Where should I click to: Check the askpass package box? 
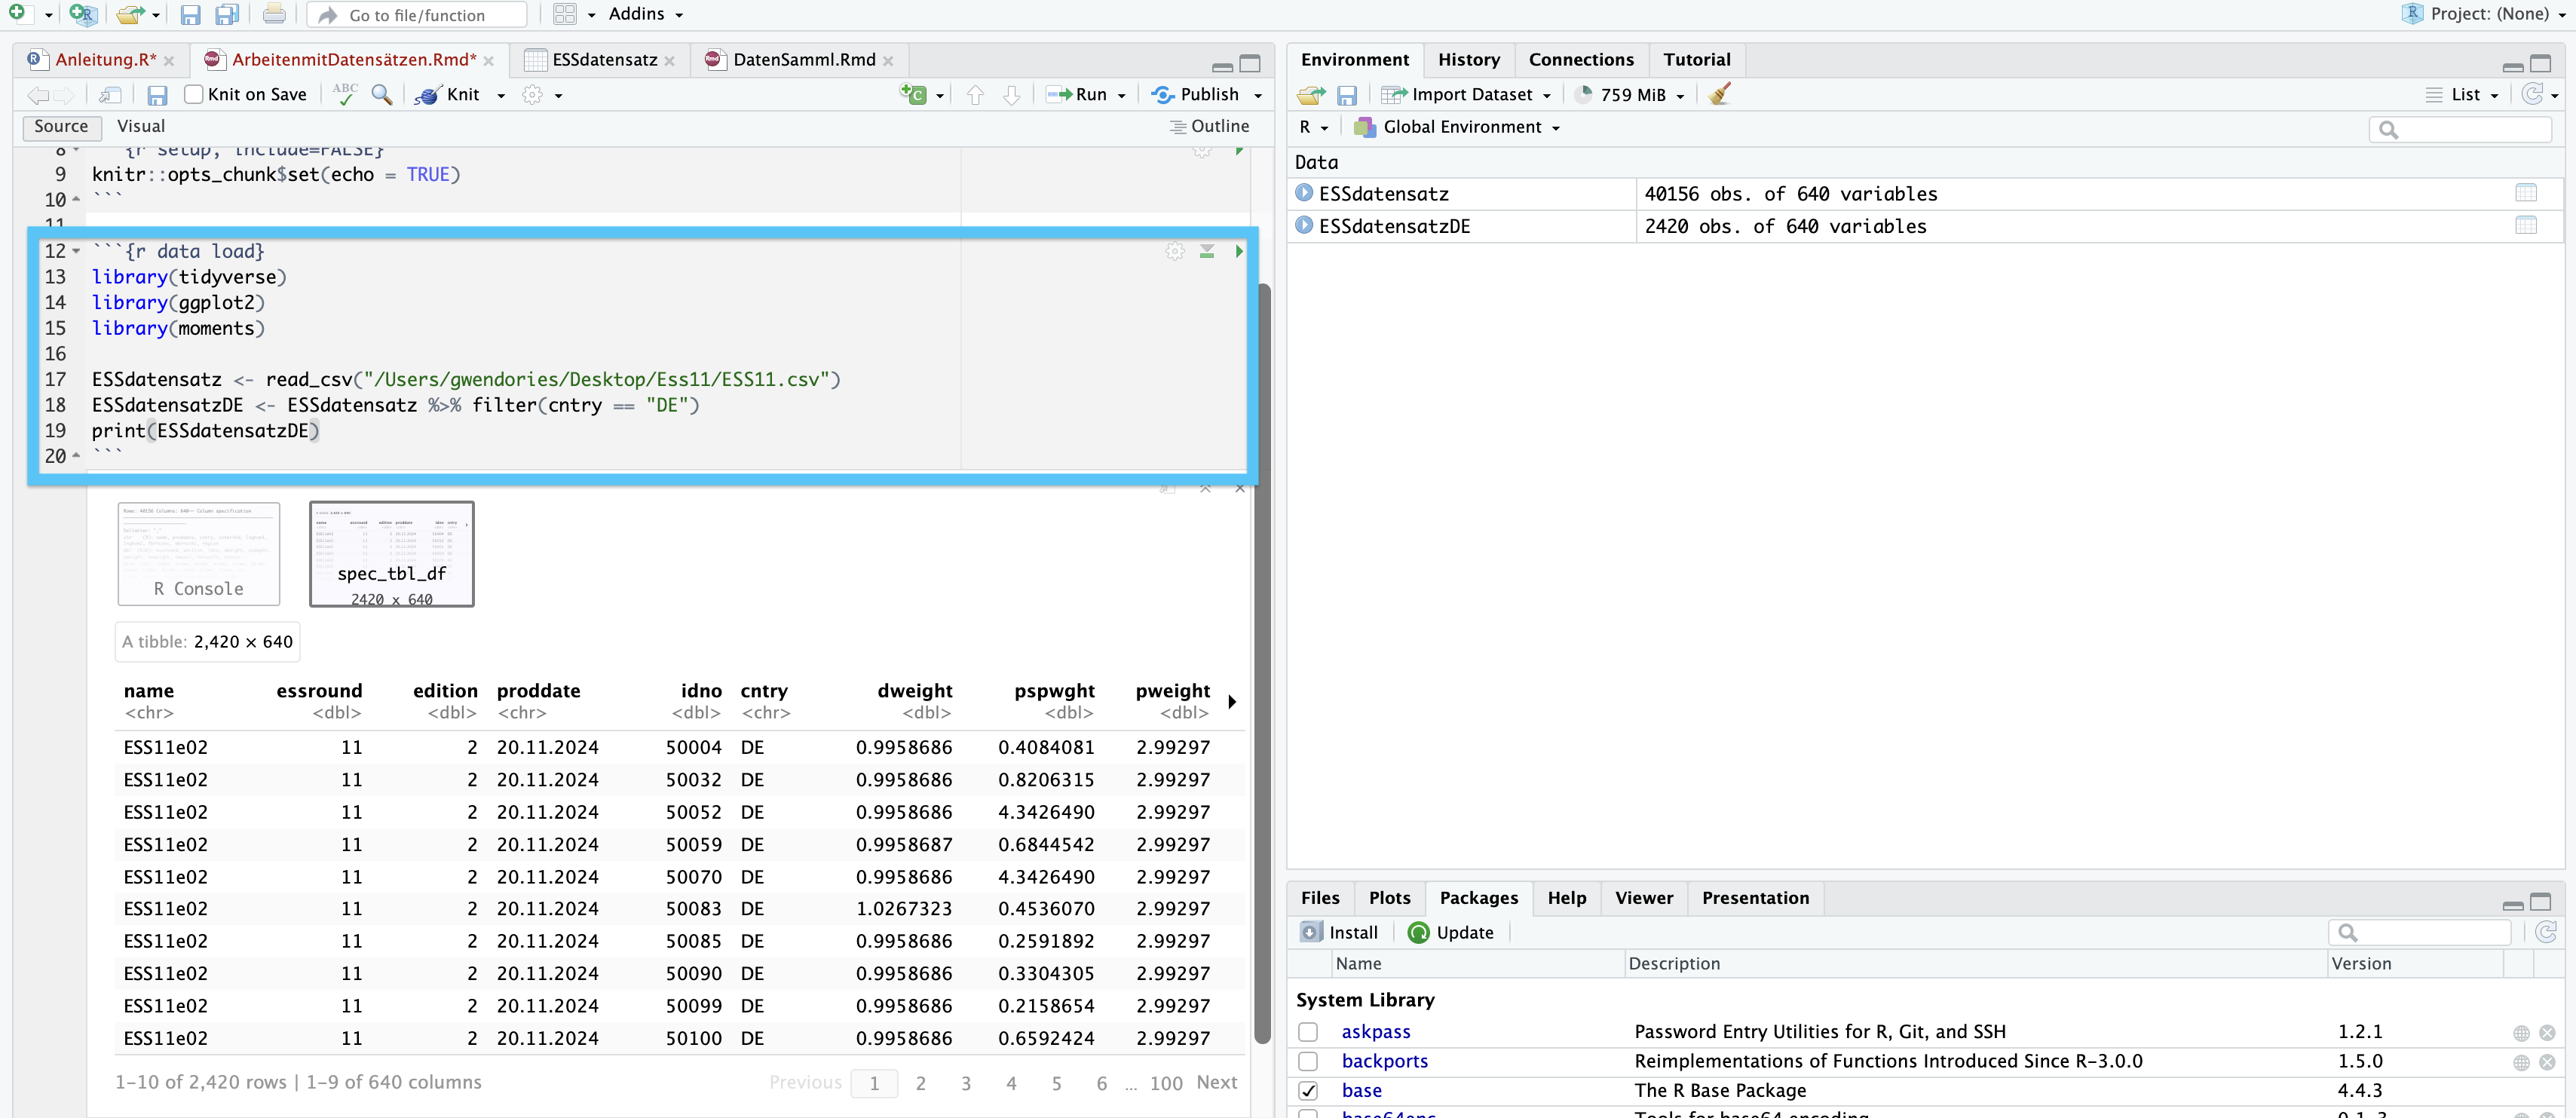(1308, 1032)
